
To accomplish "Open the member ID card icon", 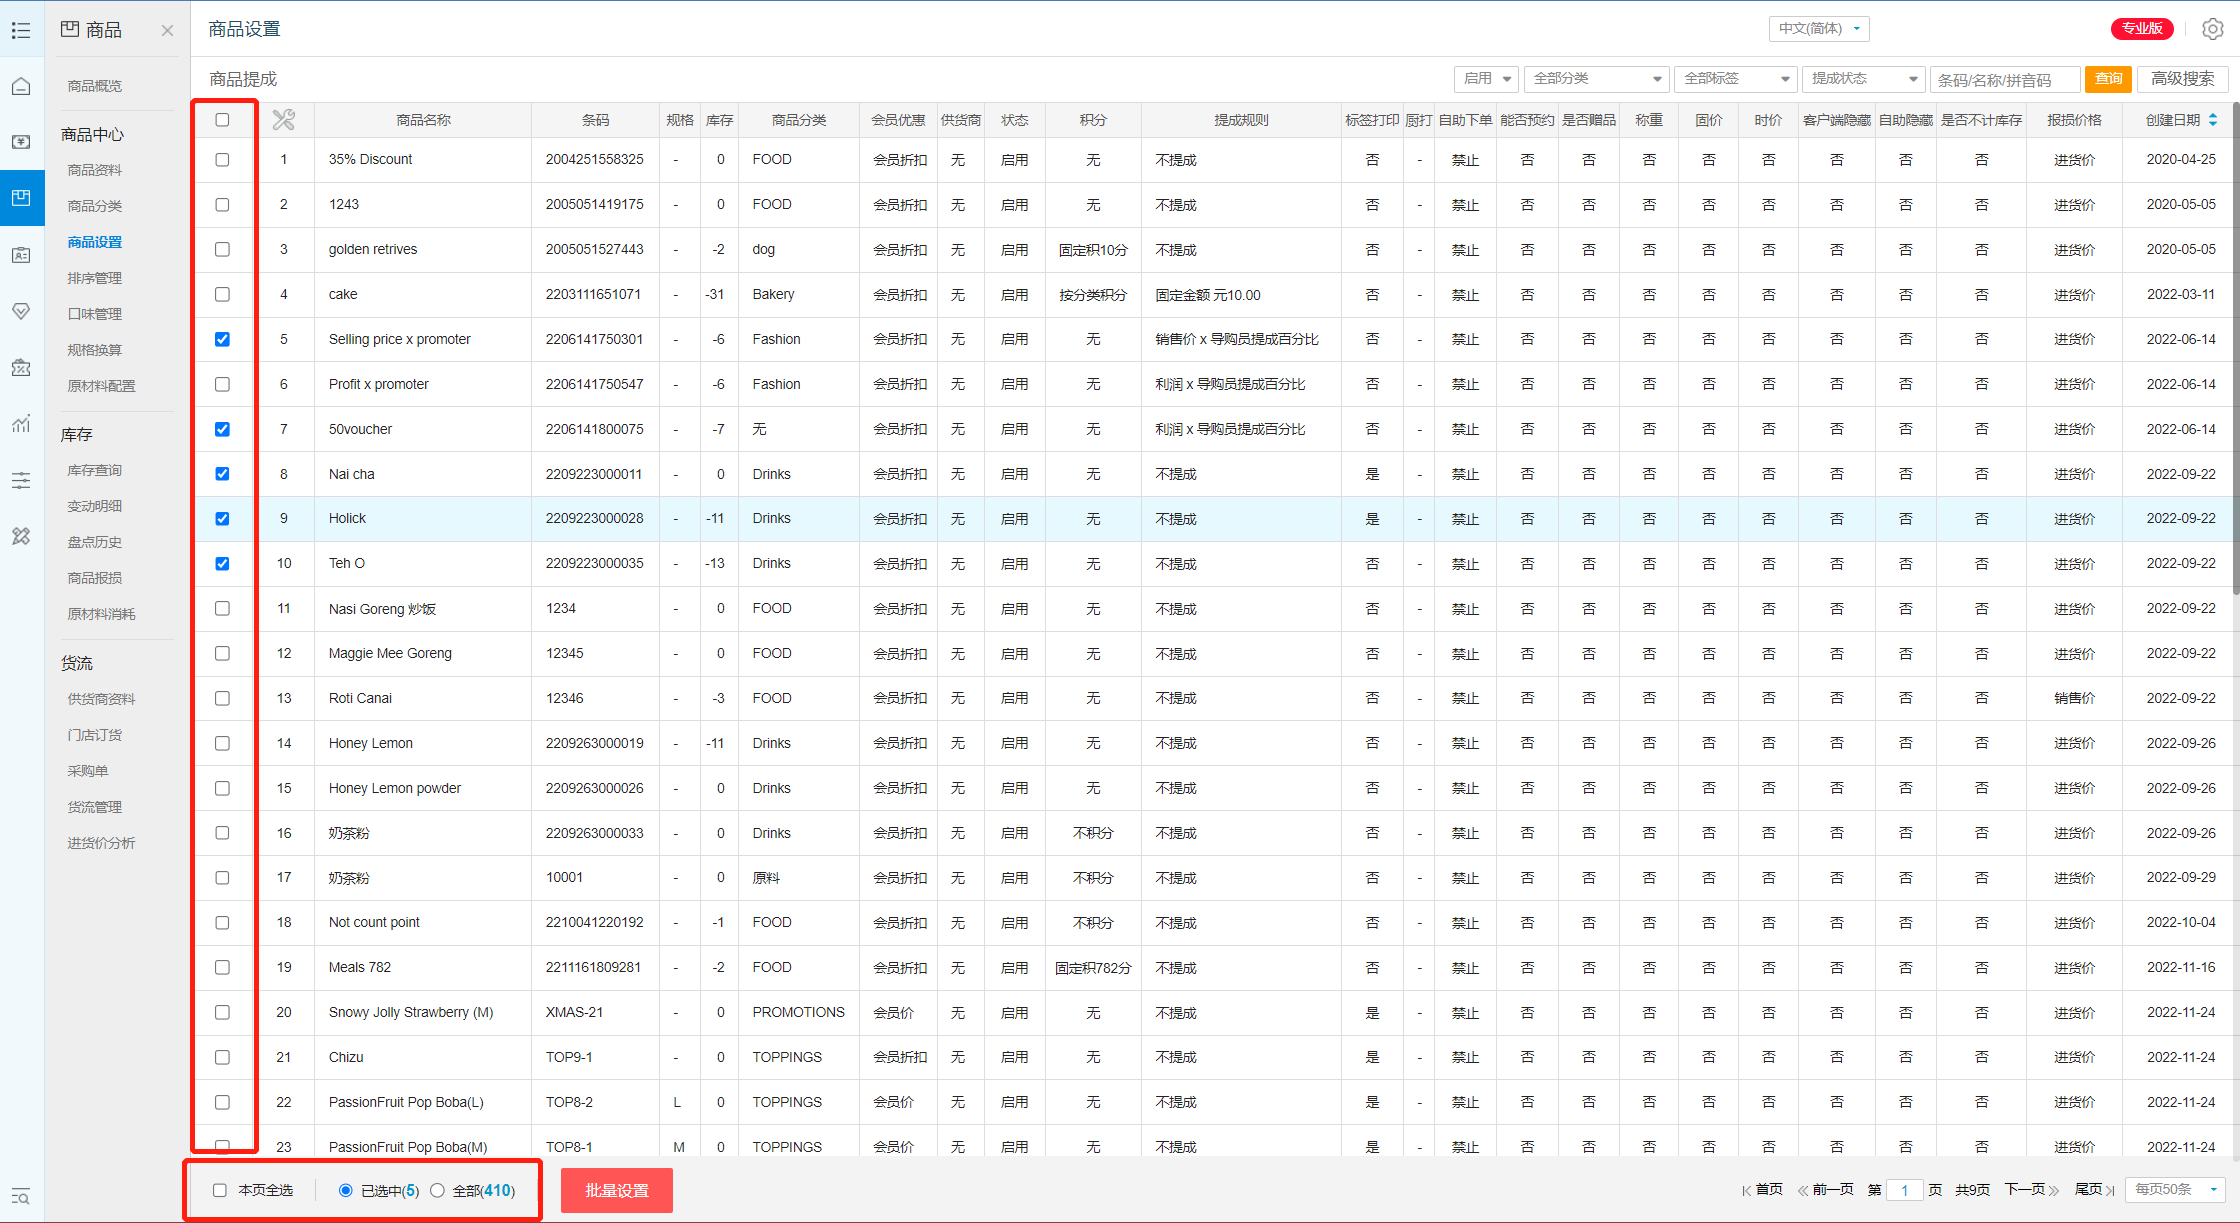I will 21,255.
